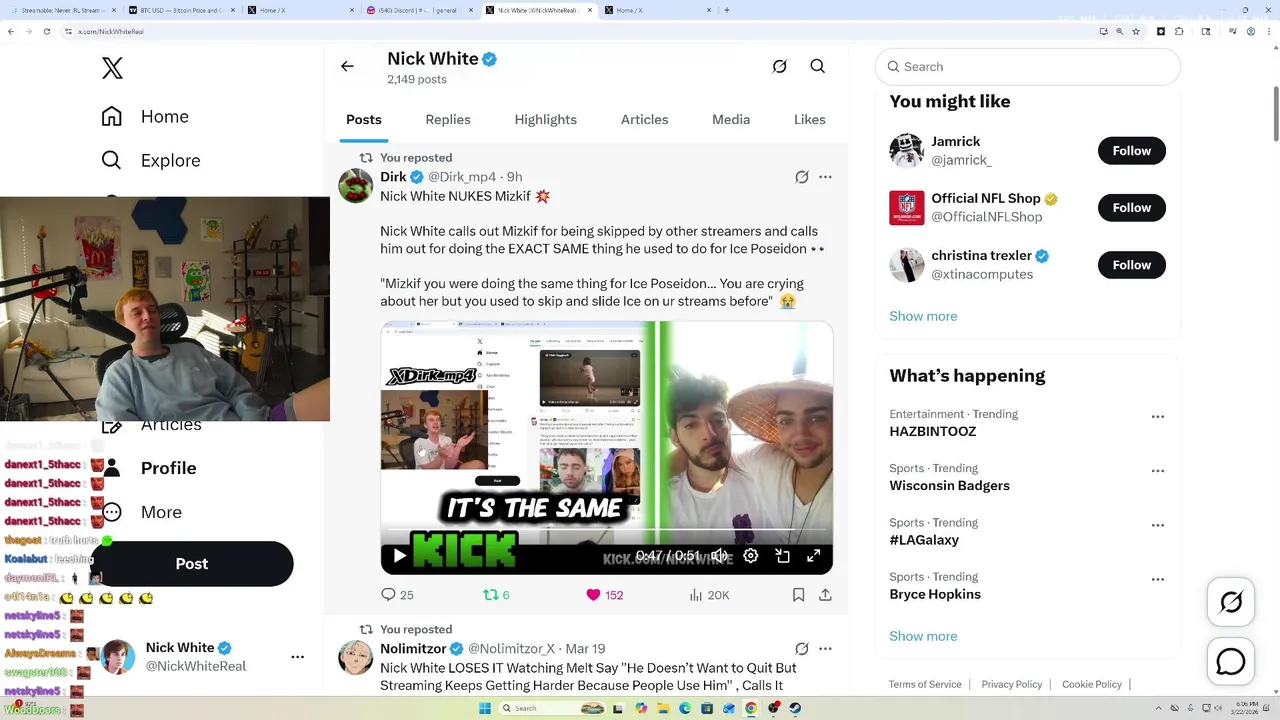Open the Windows Start menu
The width and height of the screenshot is (1280, 720).
[485, 708]
